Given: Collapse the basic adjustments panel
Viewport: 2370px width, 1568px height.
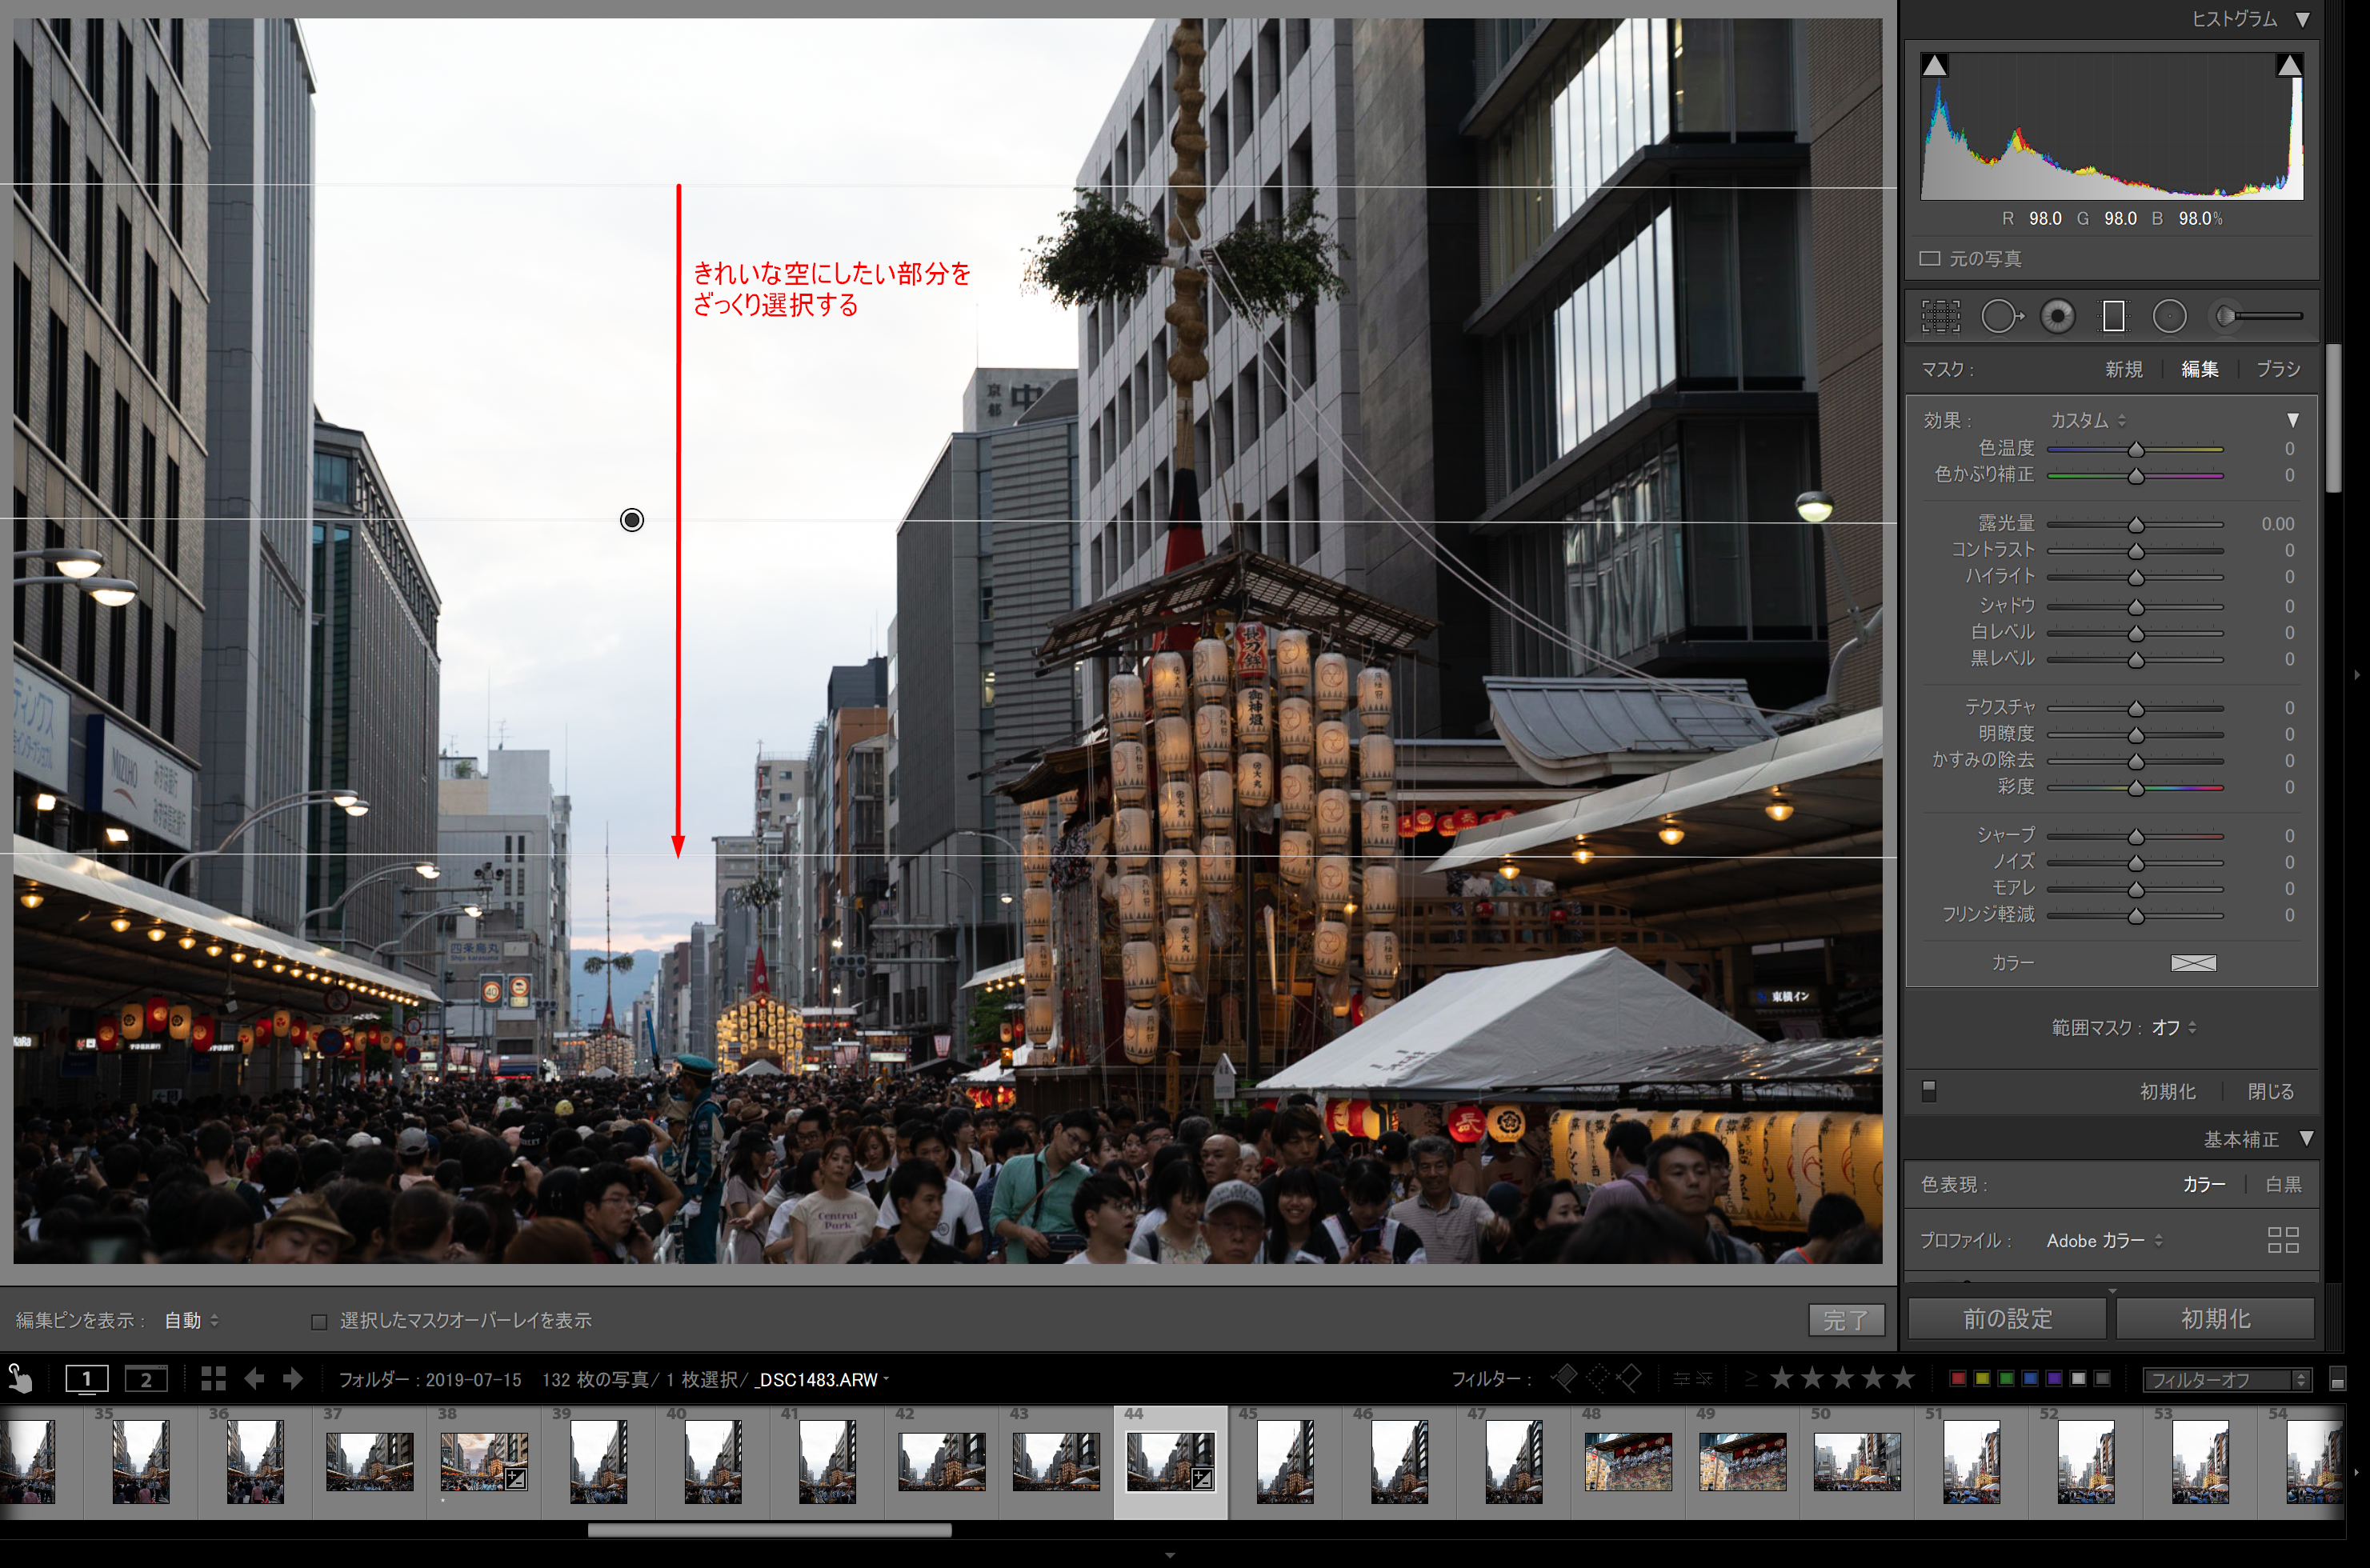Looking at the screenshot, I should (2306, 1138).
